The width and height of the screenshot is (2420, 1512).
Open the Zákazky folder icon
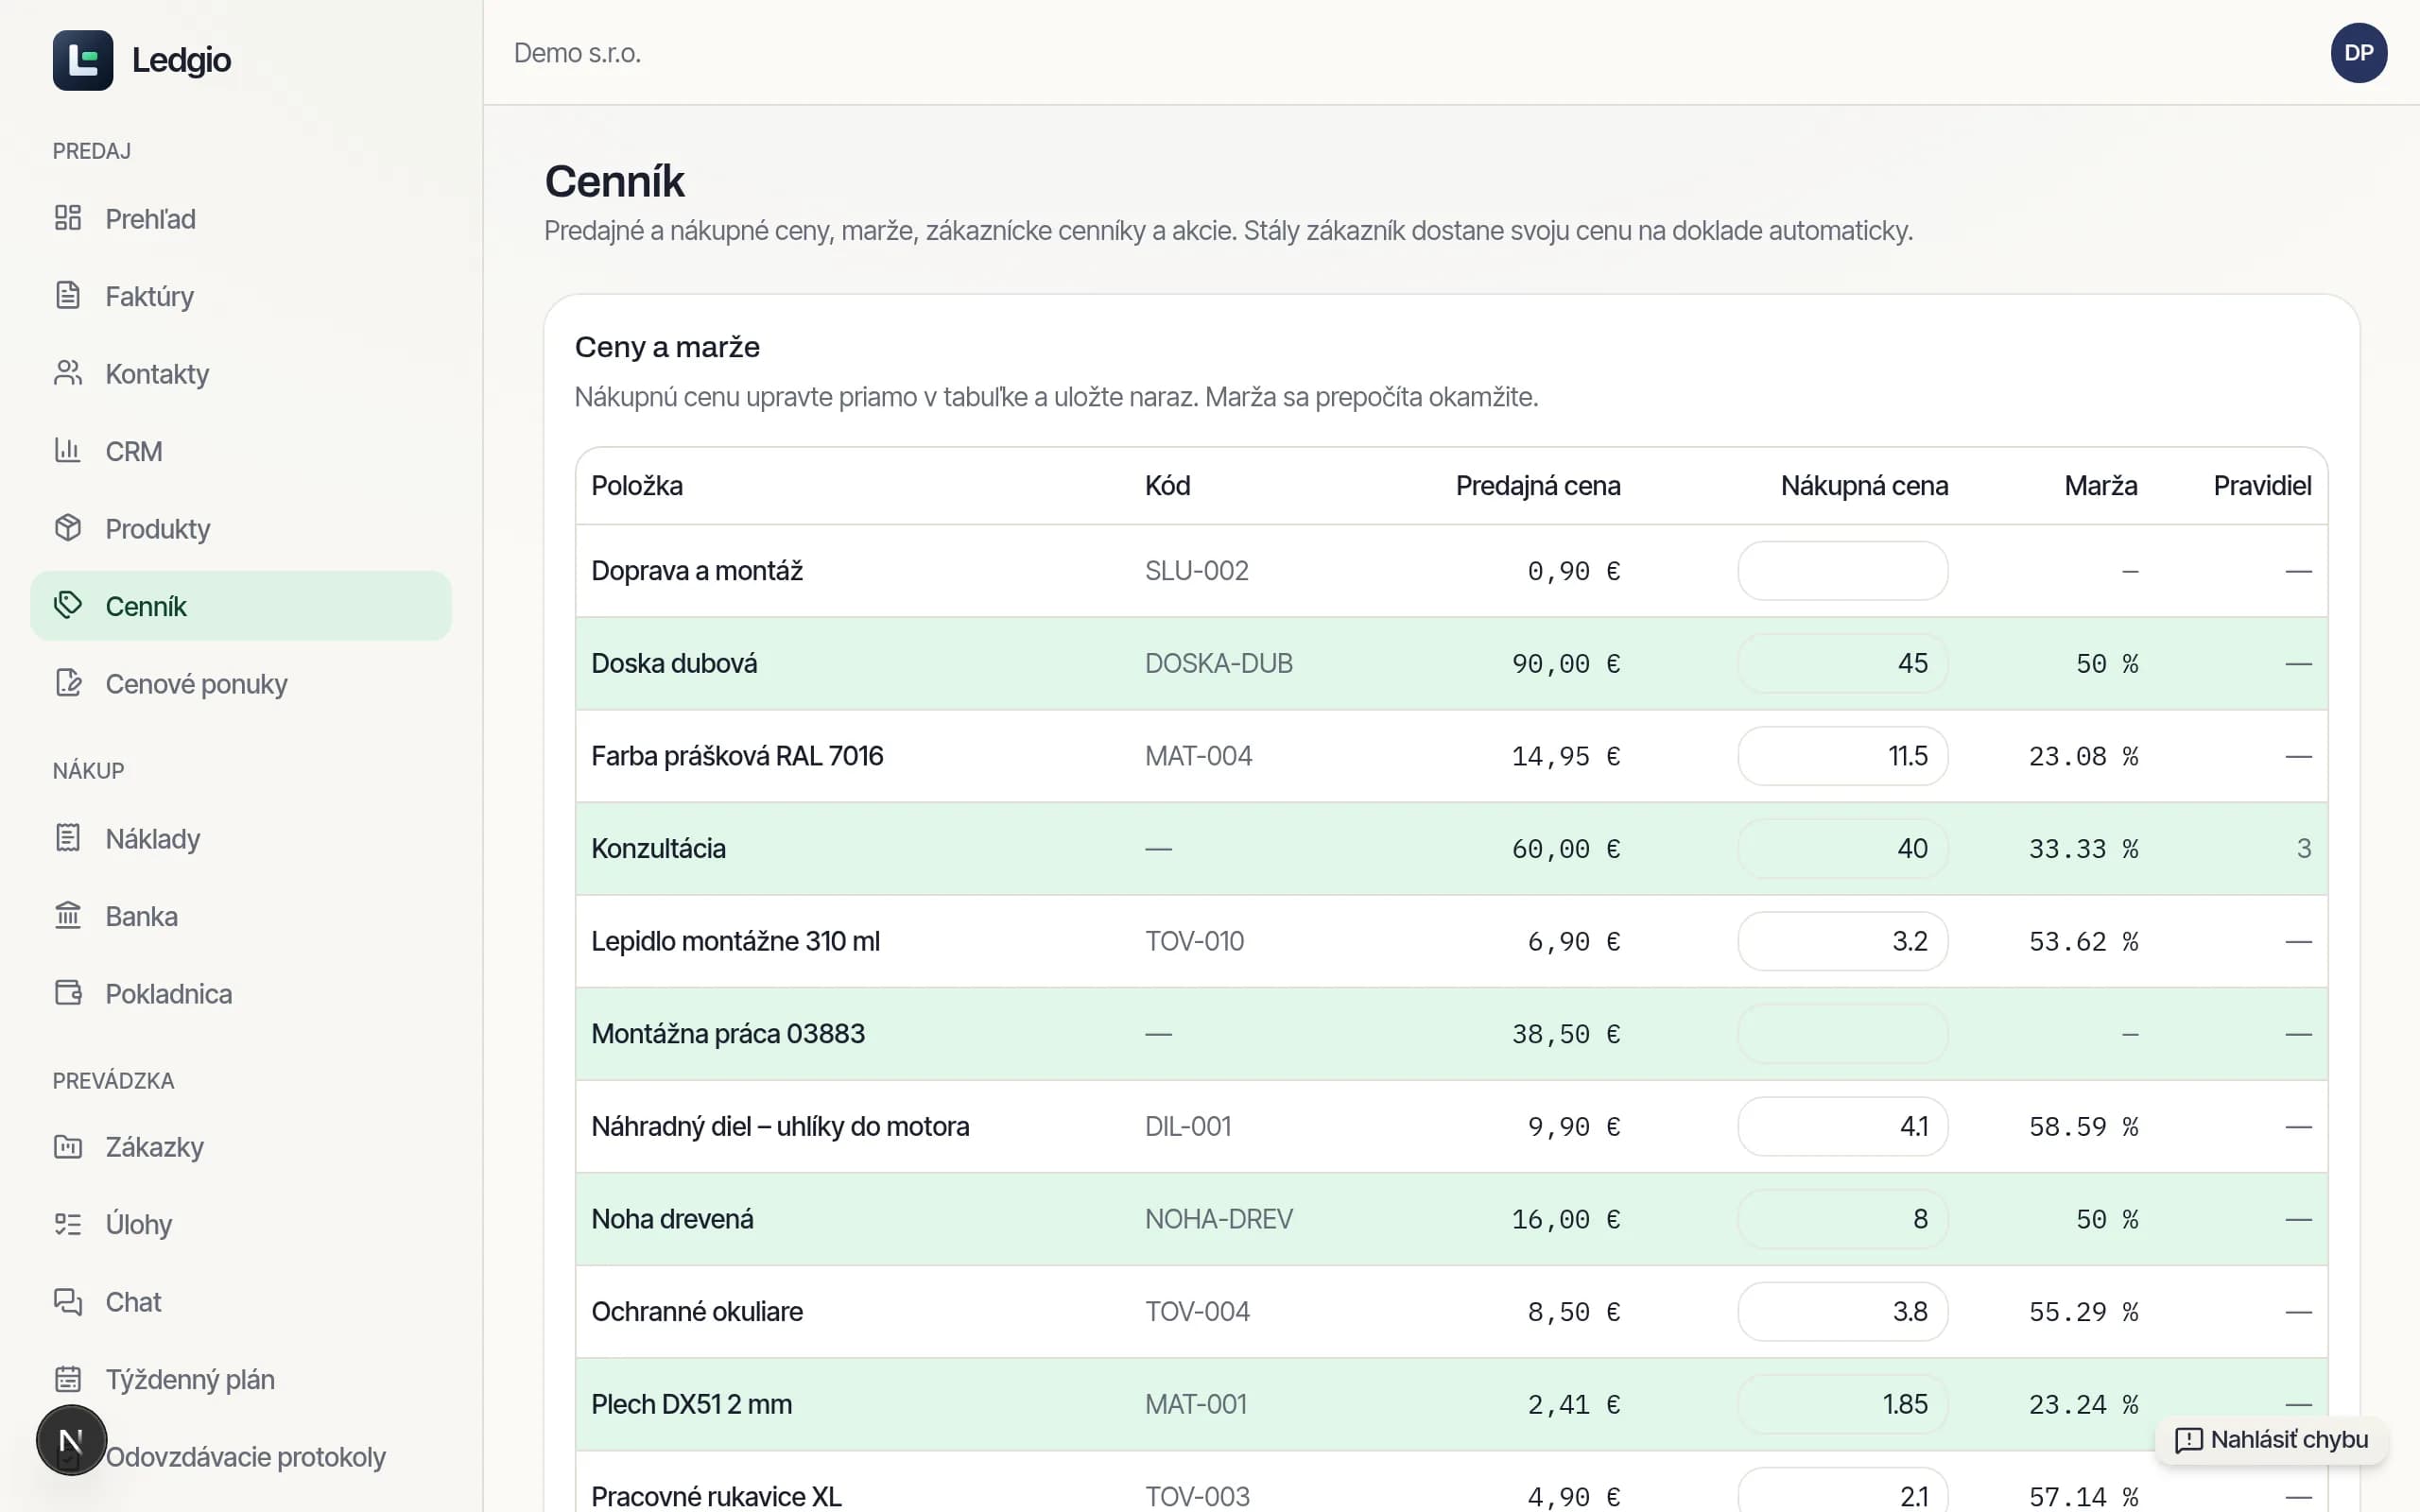[x=68, y=1146]
